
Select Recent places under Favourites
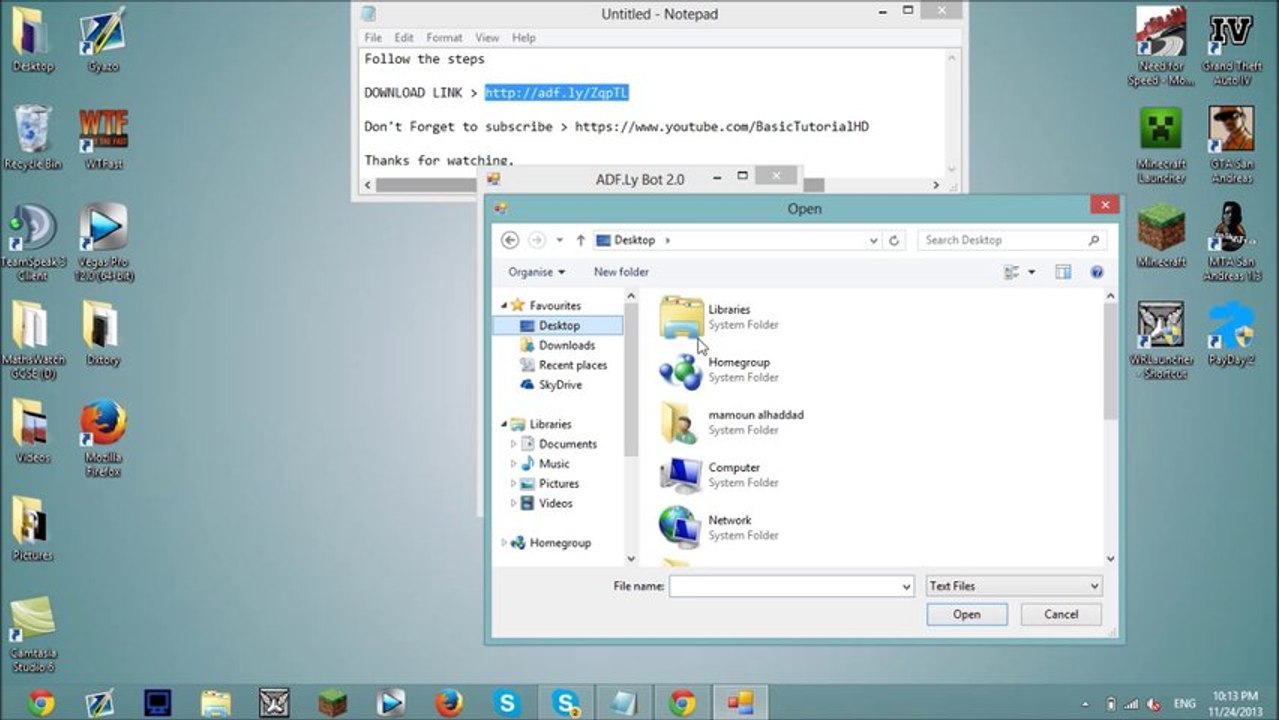(572, 365)
